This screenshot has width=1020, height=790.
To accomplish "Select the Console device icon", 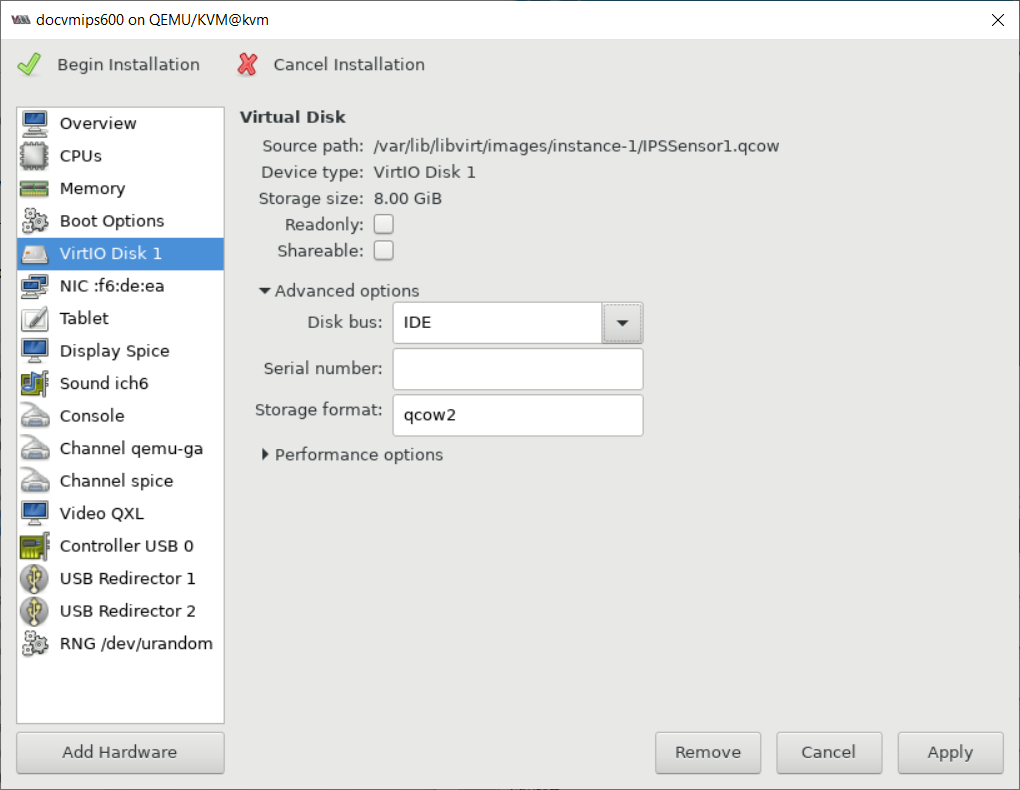I will point(34,416).
